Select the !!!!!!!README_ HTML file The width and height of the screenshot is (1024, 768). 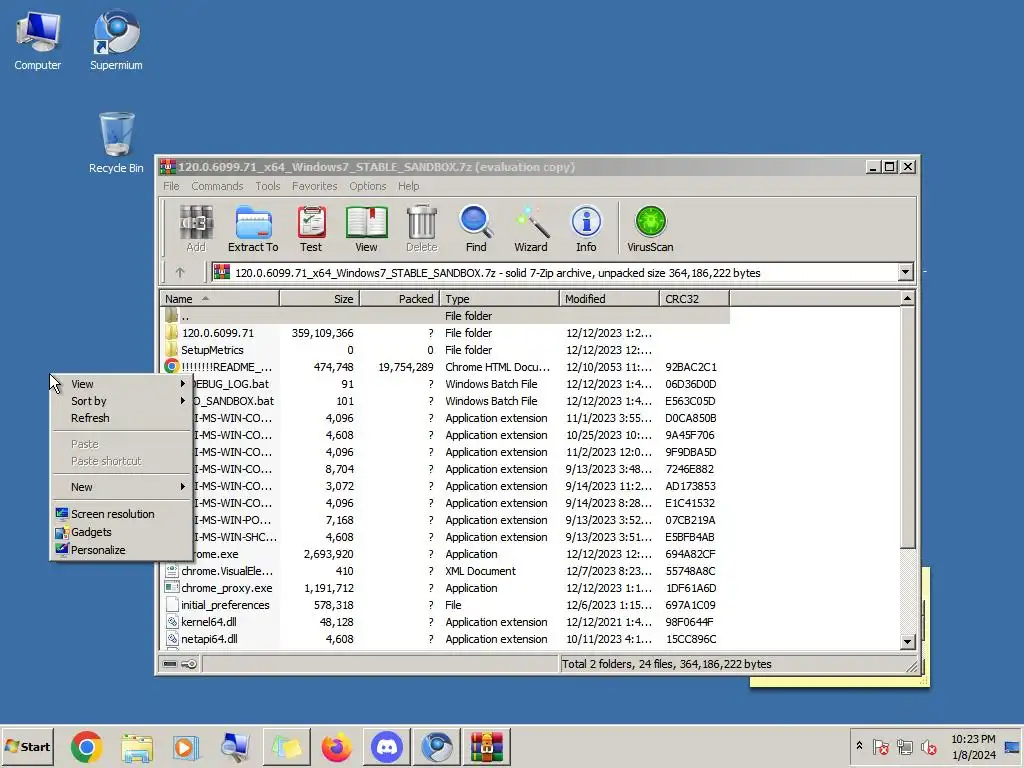coord(444,367)
